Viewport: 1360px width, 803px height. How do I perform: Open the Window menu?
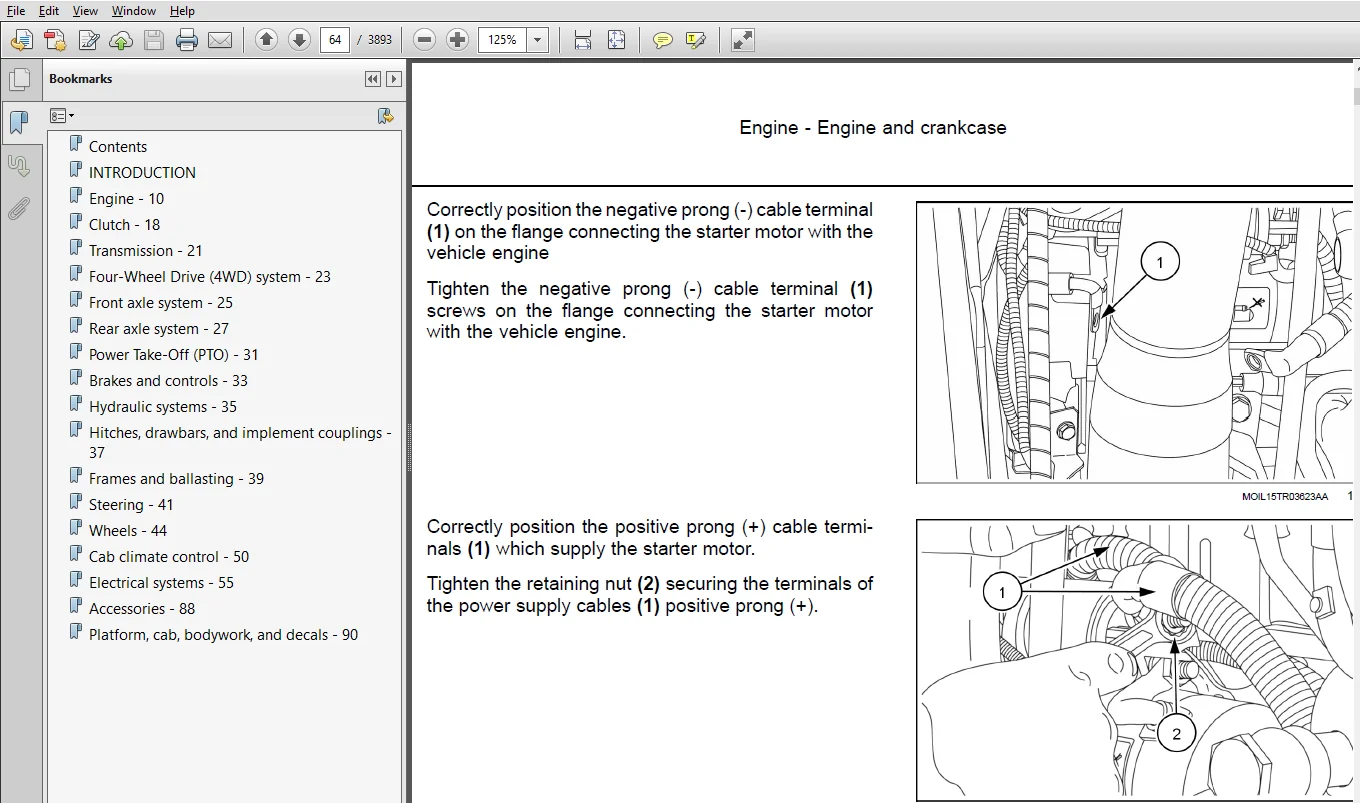pos(134,10)
